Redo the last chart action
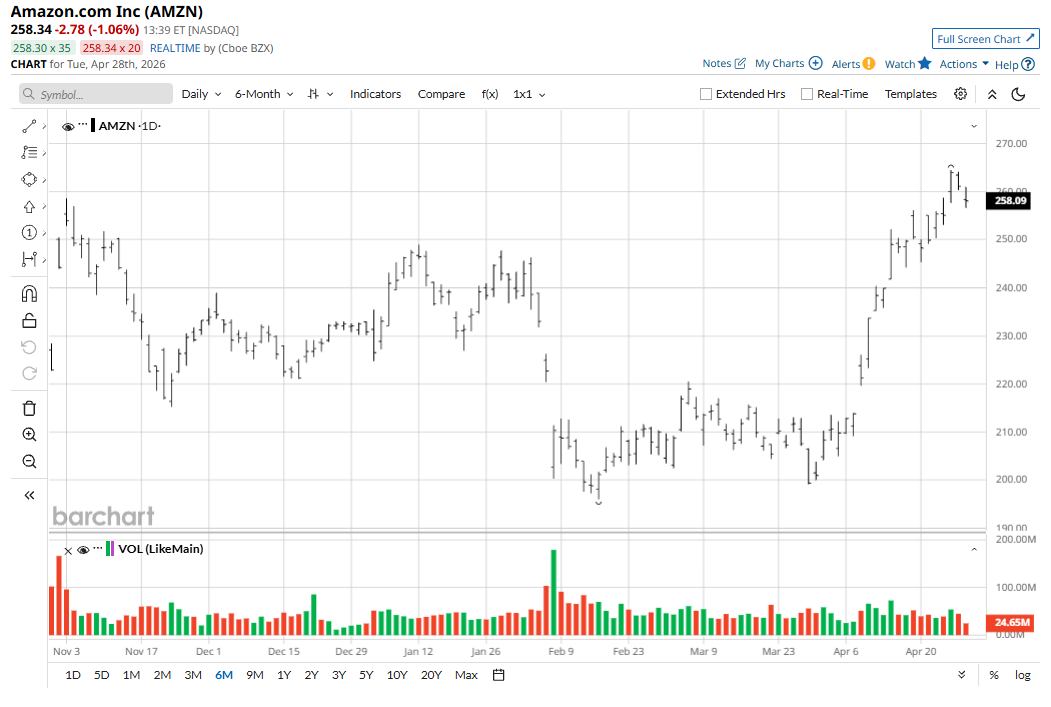This screenshot has height=707, width=1051. [x=29, y=373]
